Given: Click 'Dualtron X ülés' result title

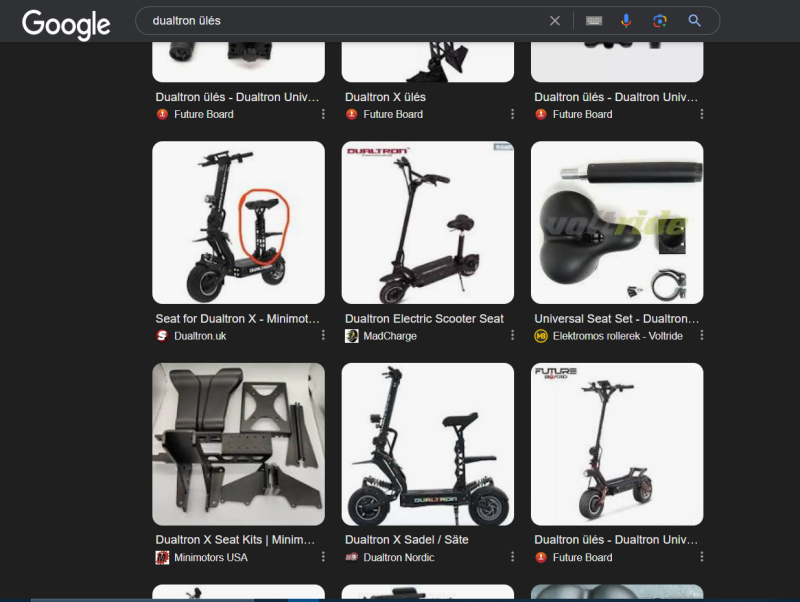Looking at the screenshot, I should pos(385,97).
